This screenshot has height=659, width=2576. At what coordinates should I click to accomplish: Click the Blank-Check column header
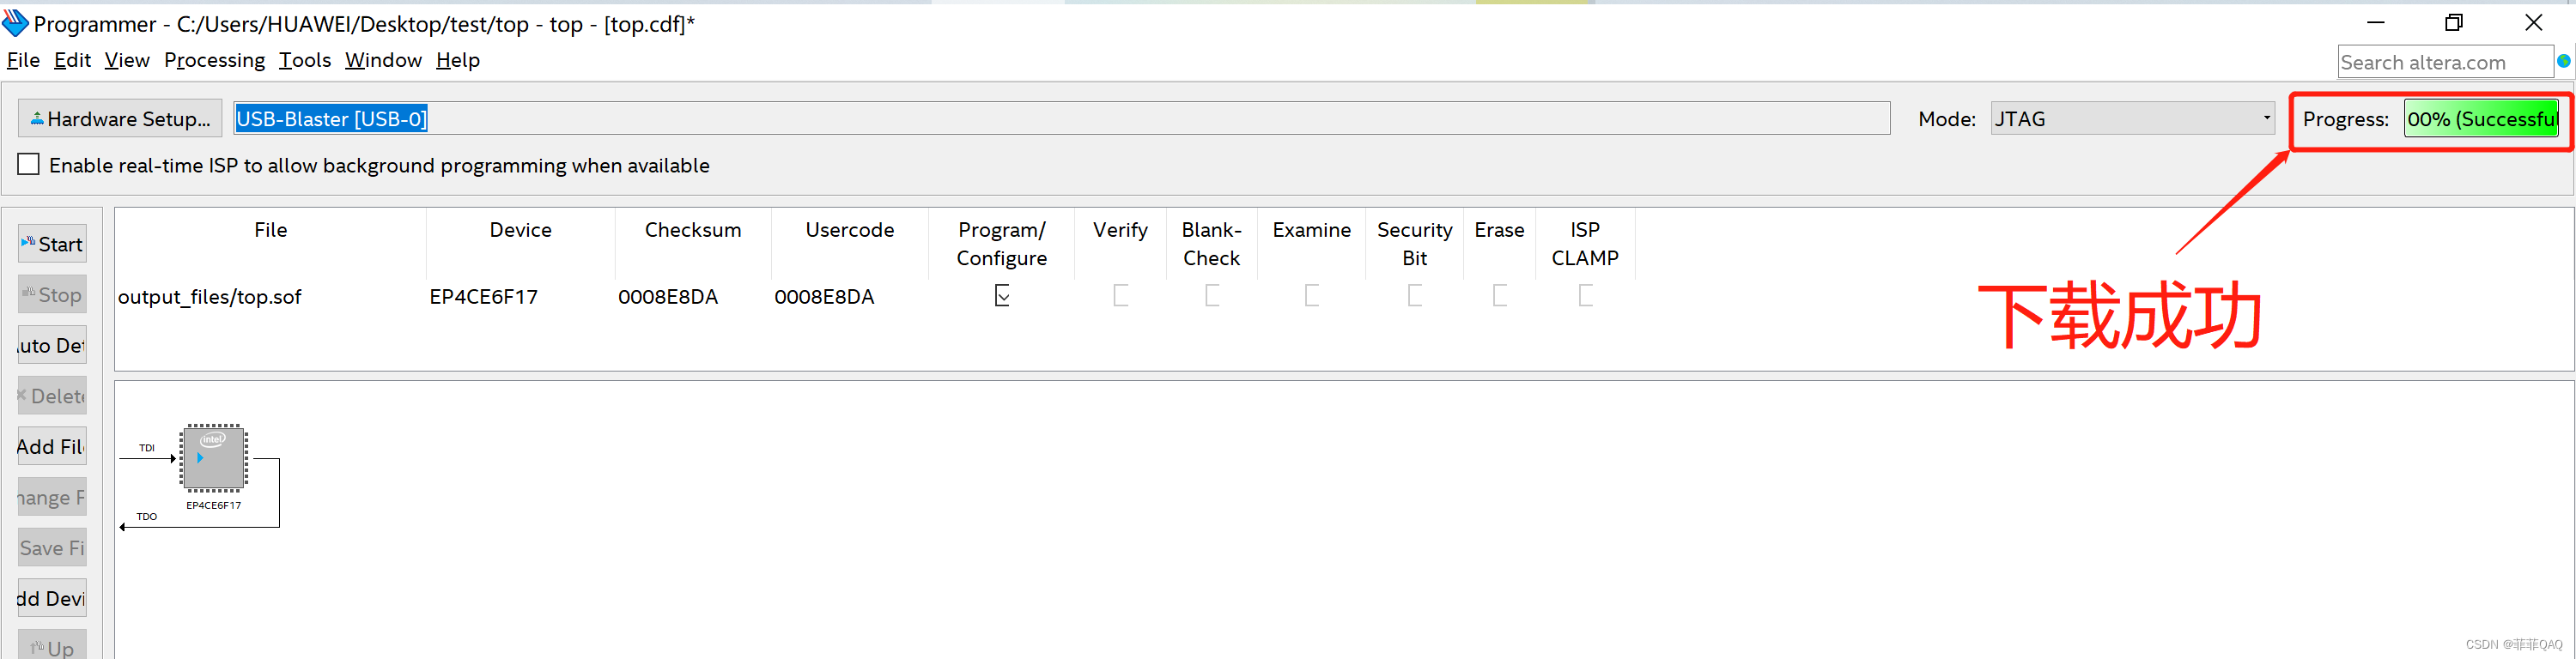tap(1212, 244)
